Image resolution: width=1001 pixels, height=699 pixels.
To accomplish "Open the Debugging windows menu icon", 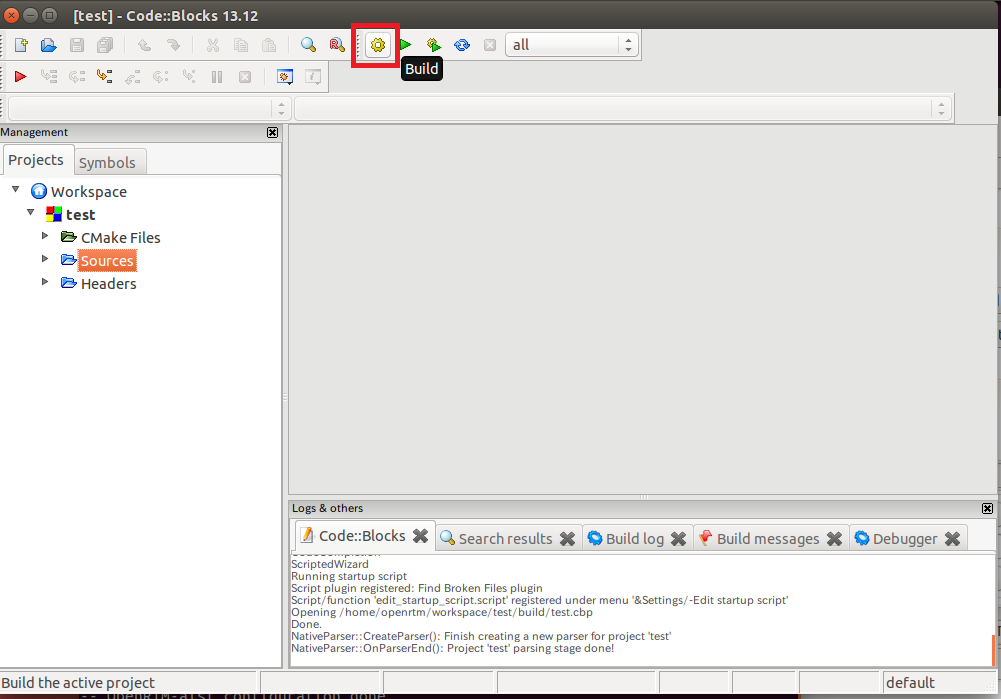I will [285, 77].
